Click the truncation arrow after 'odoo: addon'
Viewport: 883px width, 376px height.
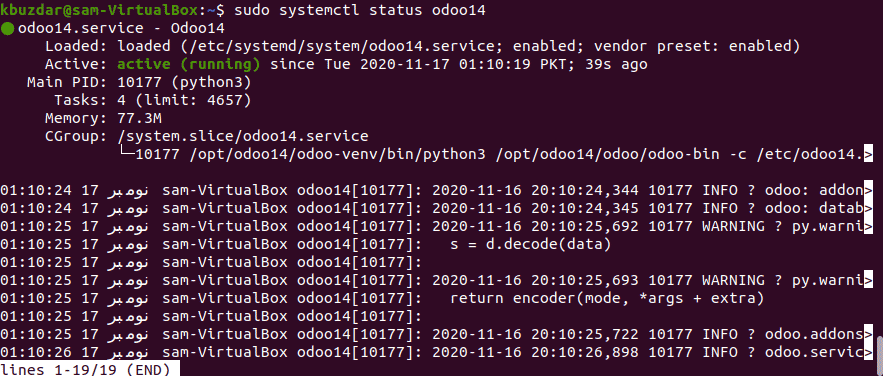point(868,190)
